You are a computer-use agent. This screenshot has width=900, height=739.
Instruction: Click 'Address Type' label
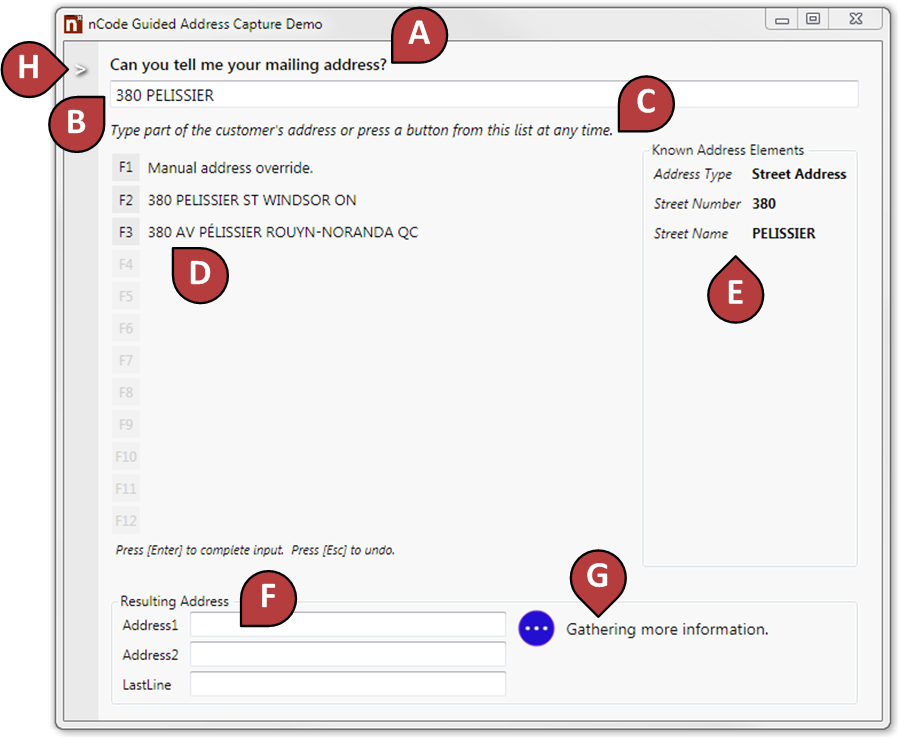pos(693,174)
